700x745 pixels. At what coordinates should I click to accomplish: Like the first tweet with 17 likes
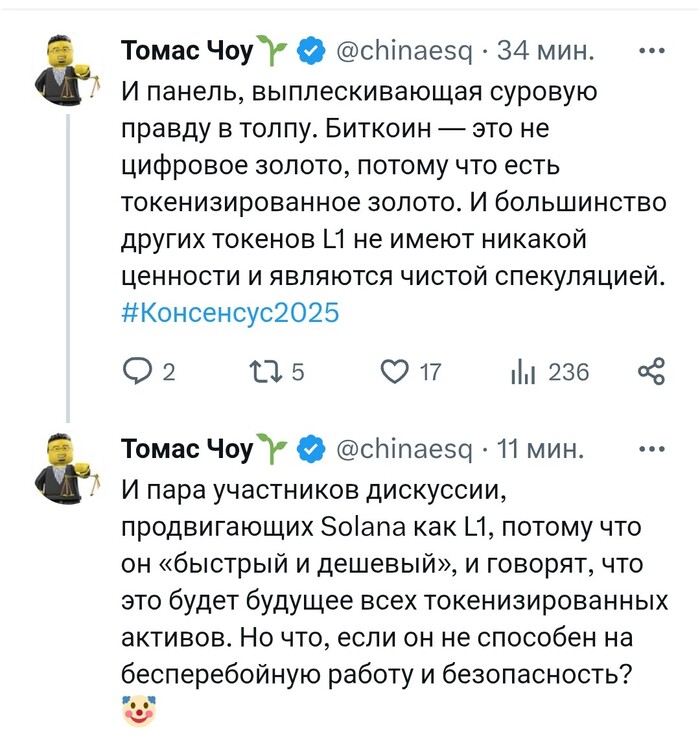(396, 373)
